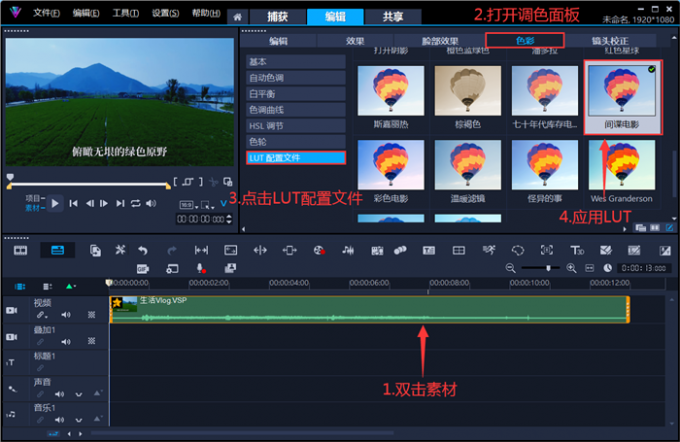Click the split clip scissors icon
680x442 pixels.
[213, 182]
